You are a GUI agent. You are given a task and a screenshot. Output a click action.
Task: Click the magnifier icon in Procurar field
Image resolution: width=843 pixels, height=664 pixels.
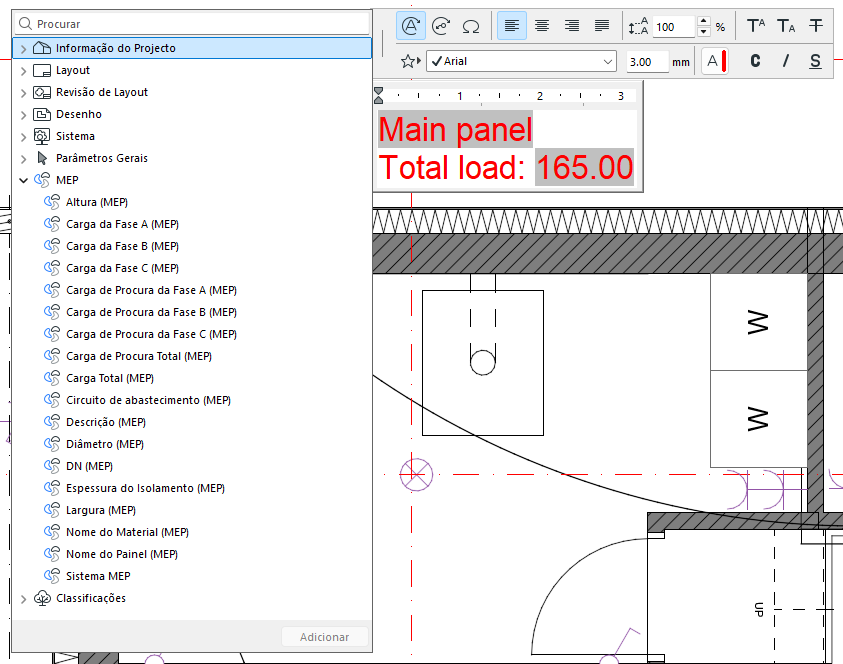pos(25,24)
